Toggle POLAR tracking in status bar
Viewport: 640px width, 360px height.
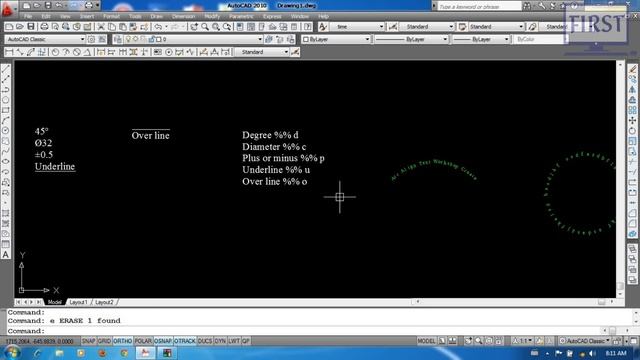click(143, 341)
